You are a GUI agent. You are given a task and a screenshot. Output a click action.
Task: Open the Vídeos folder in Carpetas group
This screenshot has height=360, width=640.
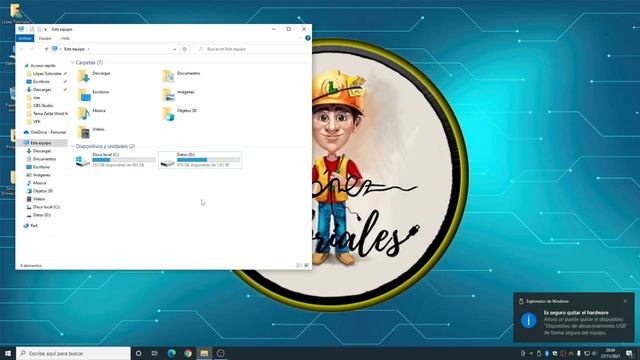coord(91,132)
